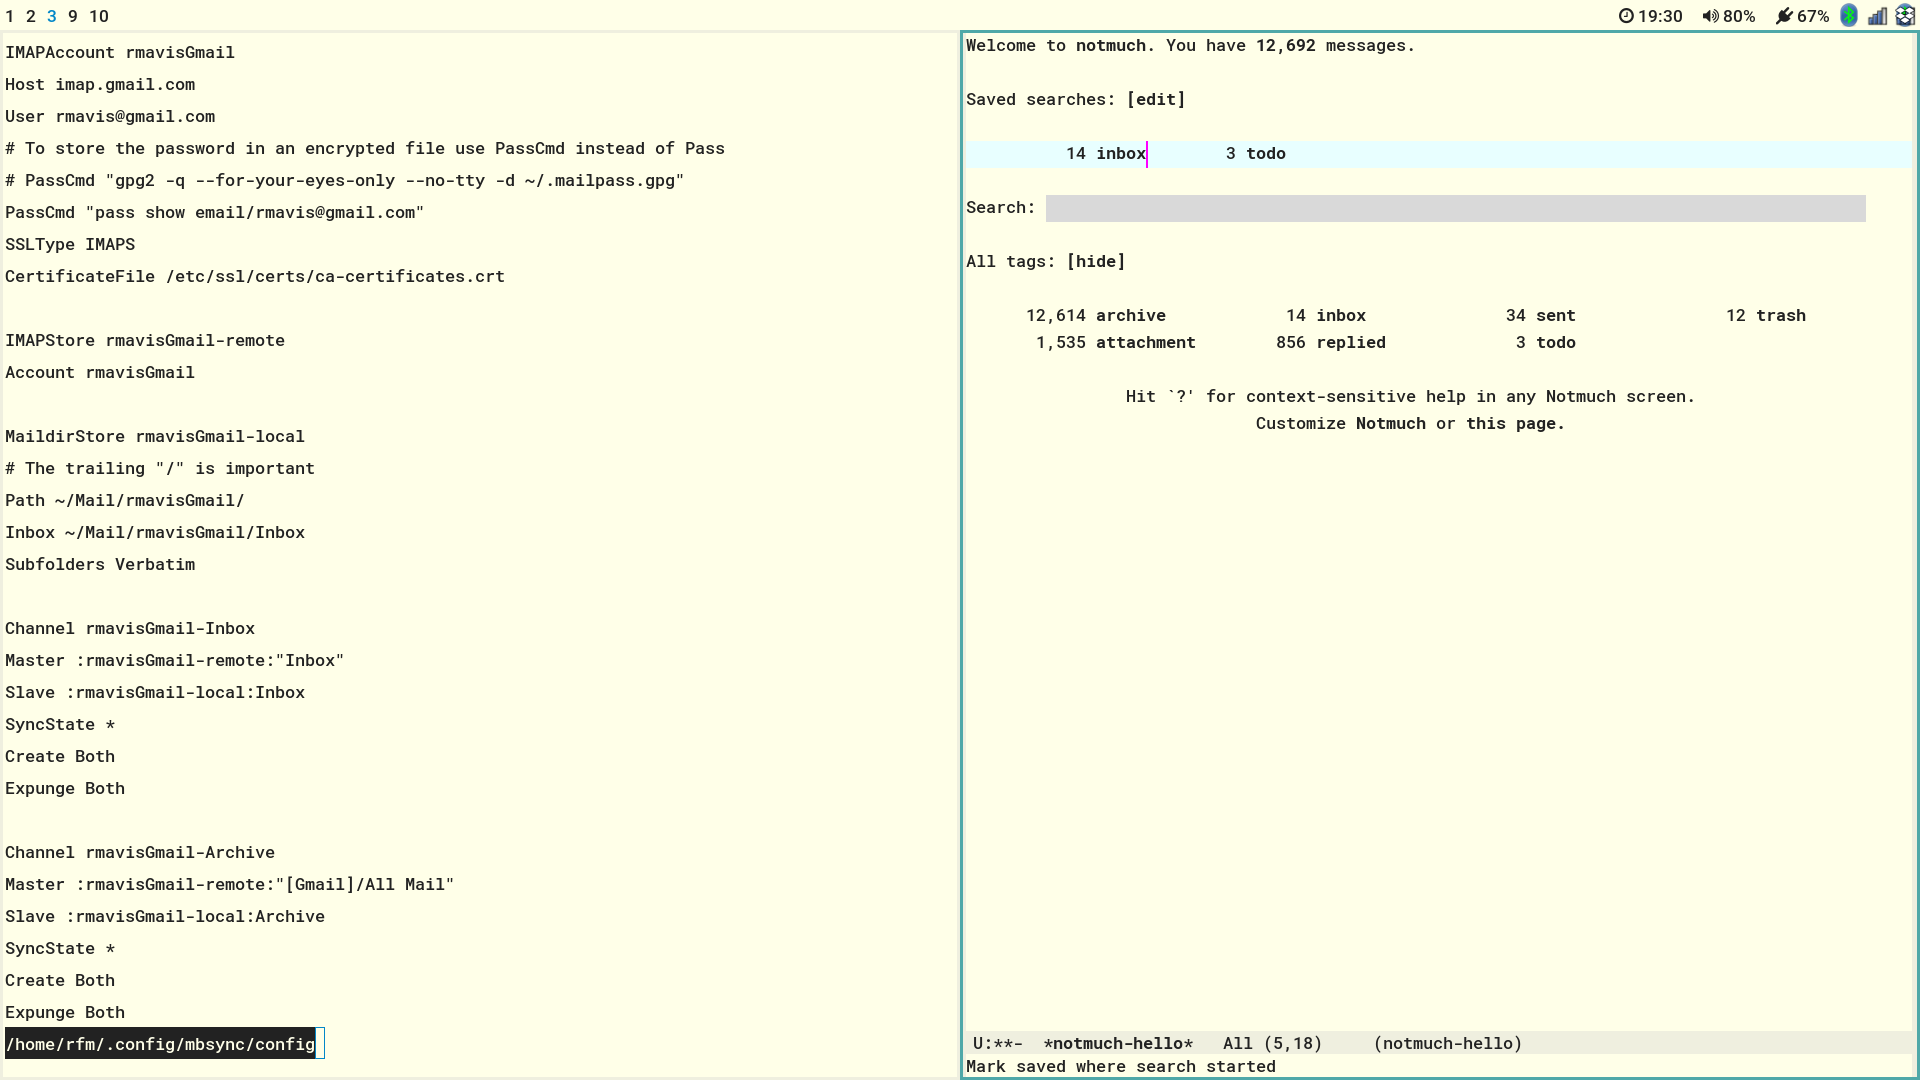Screen dimensions: 1920x1080
Task: Open the trash tag search
Action: 1779,315
